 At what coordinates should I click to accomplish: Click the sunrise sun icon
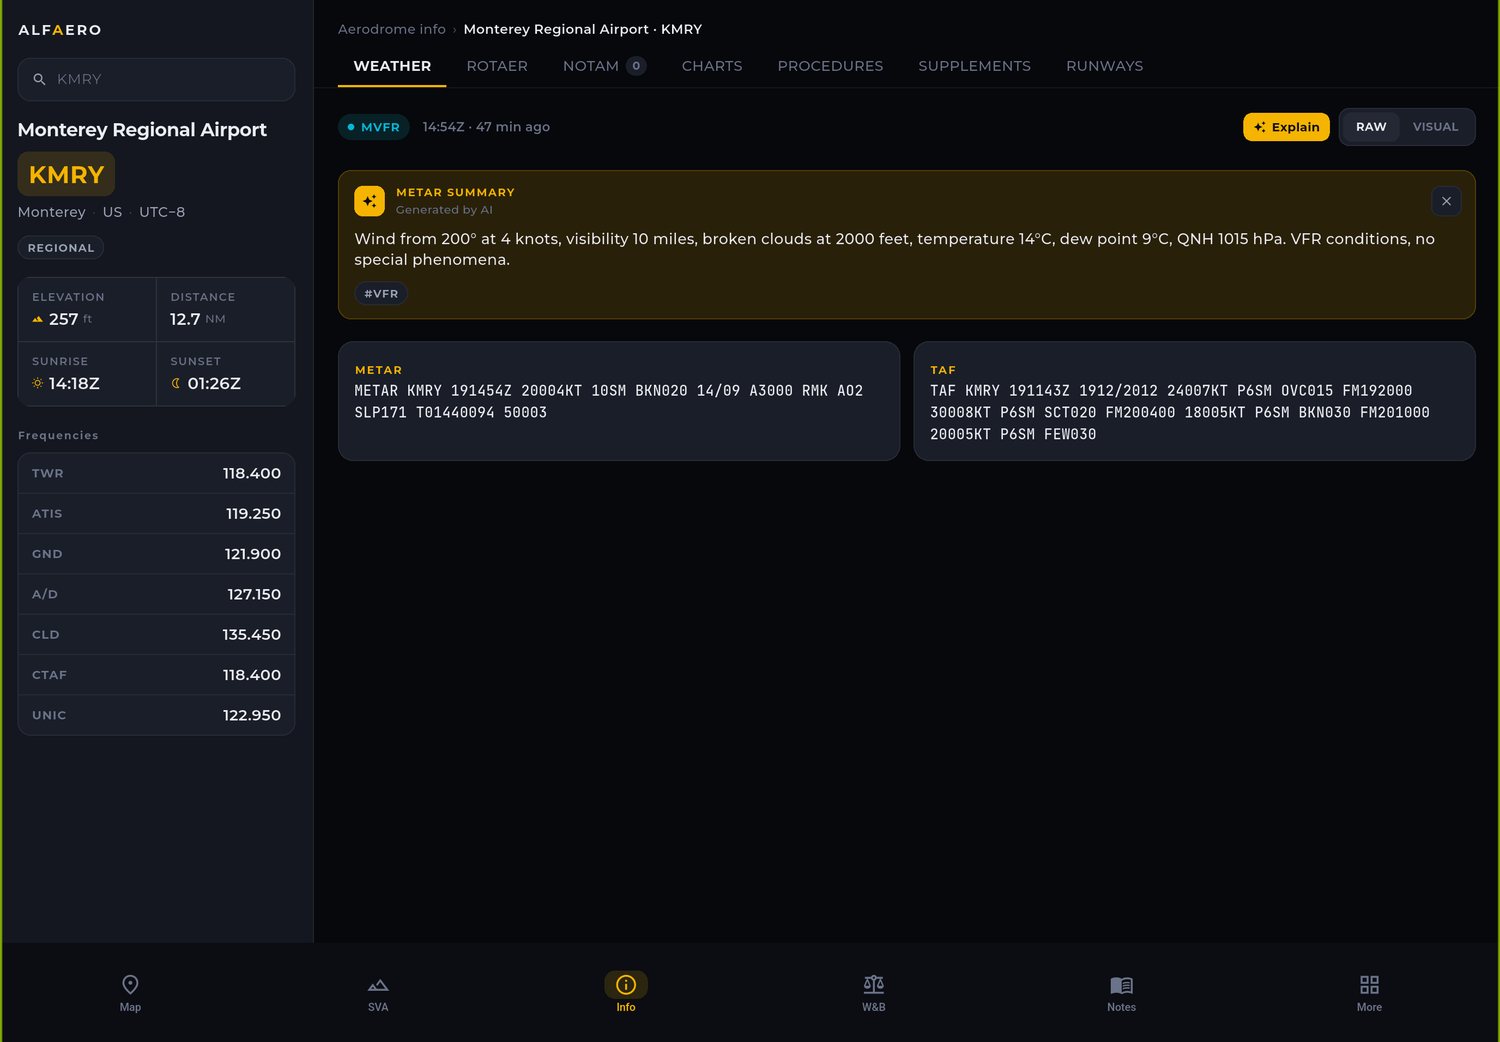click(38, 384)
